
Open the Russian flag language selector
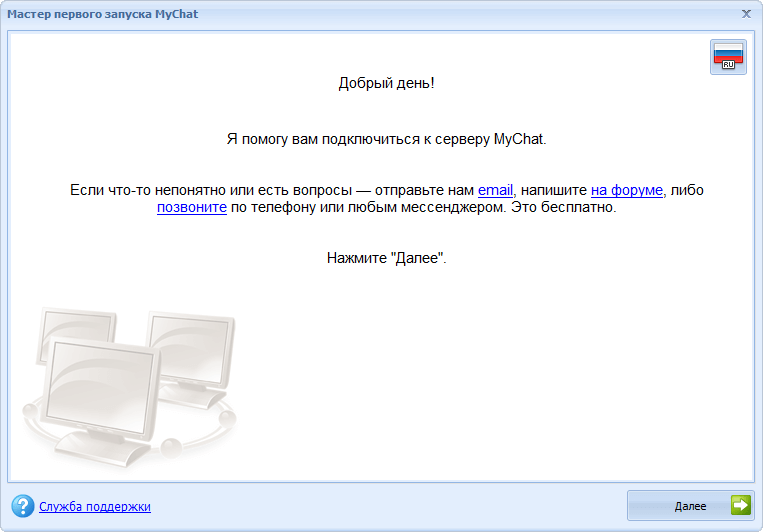pos(728,57)
